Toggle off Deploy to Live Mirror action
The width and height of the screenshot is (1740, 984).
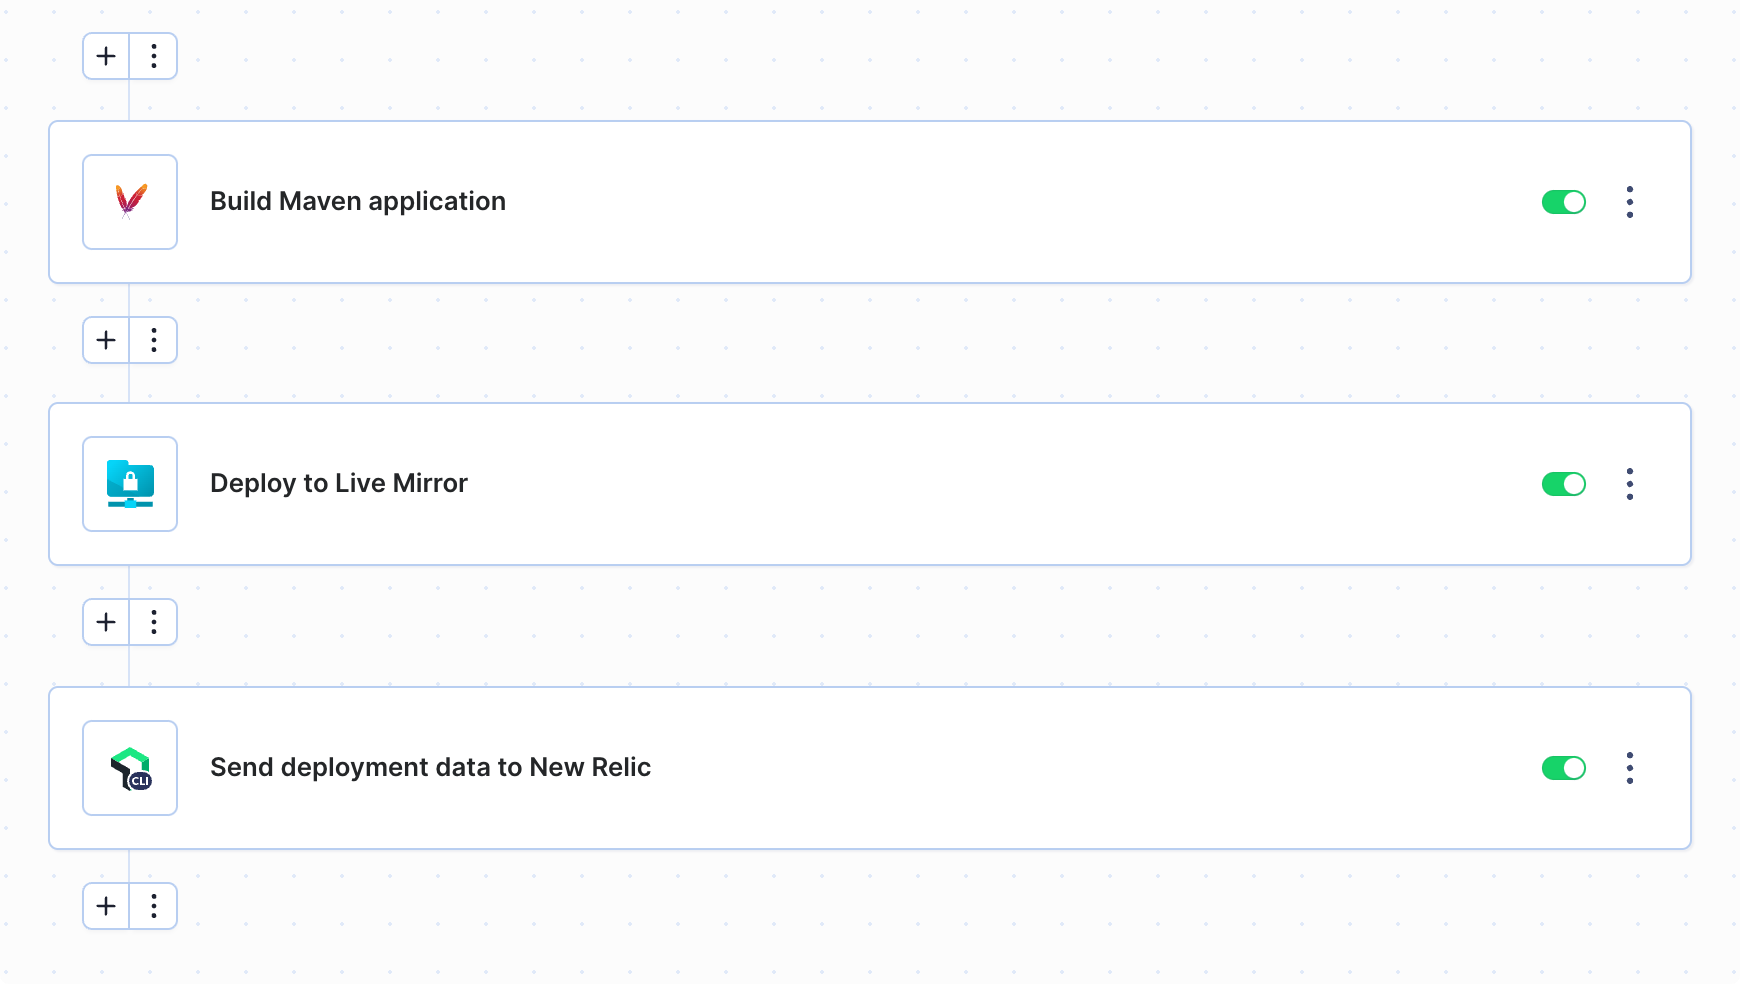coord(1564,484)
